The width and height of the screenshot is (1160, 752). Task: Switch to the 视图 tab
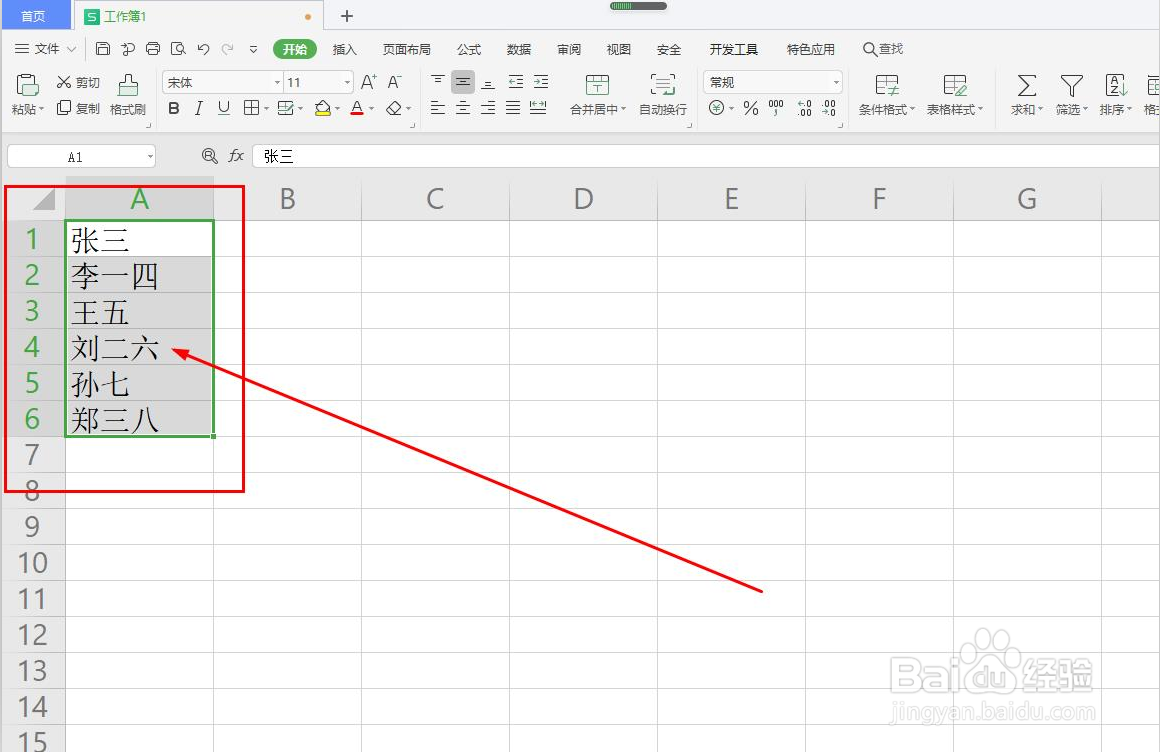click(618, 50)
